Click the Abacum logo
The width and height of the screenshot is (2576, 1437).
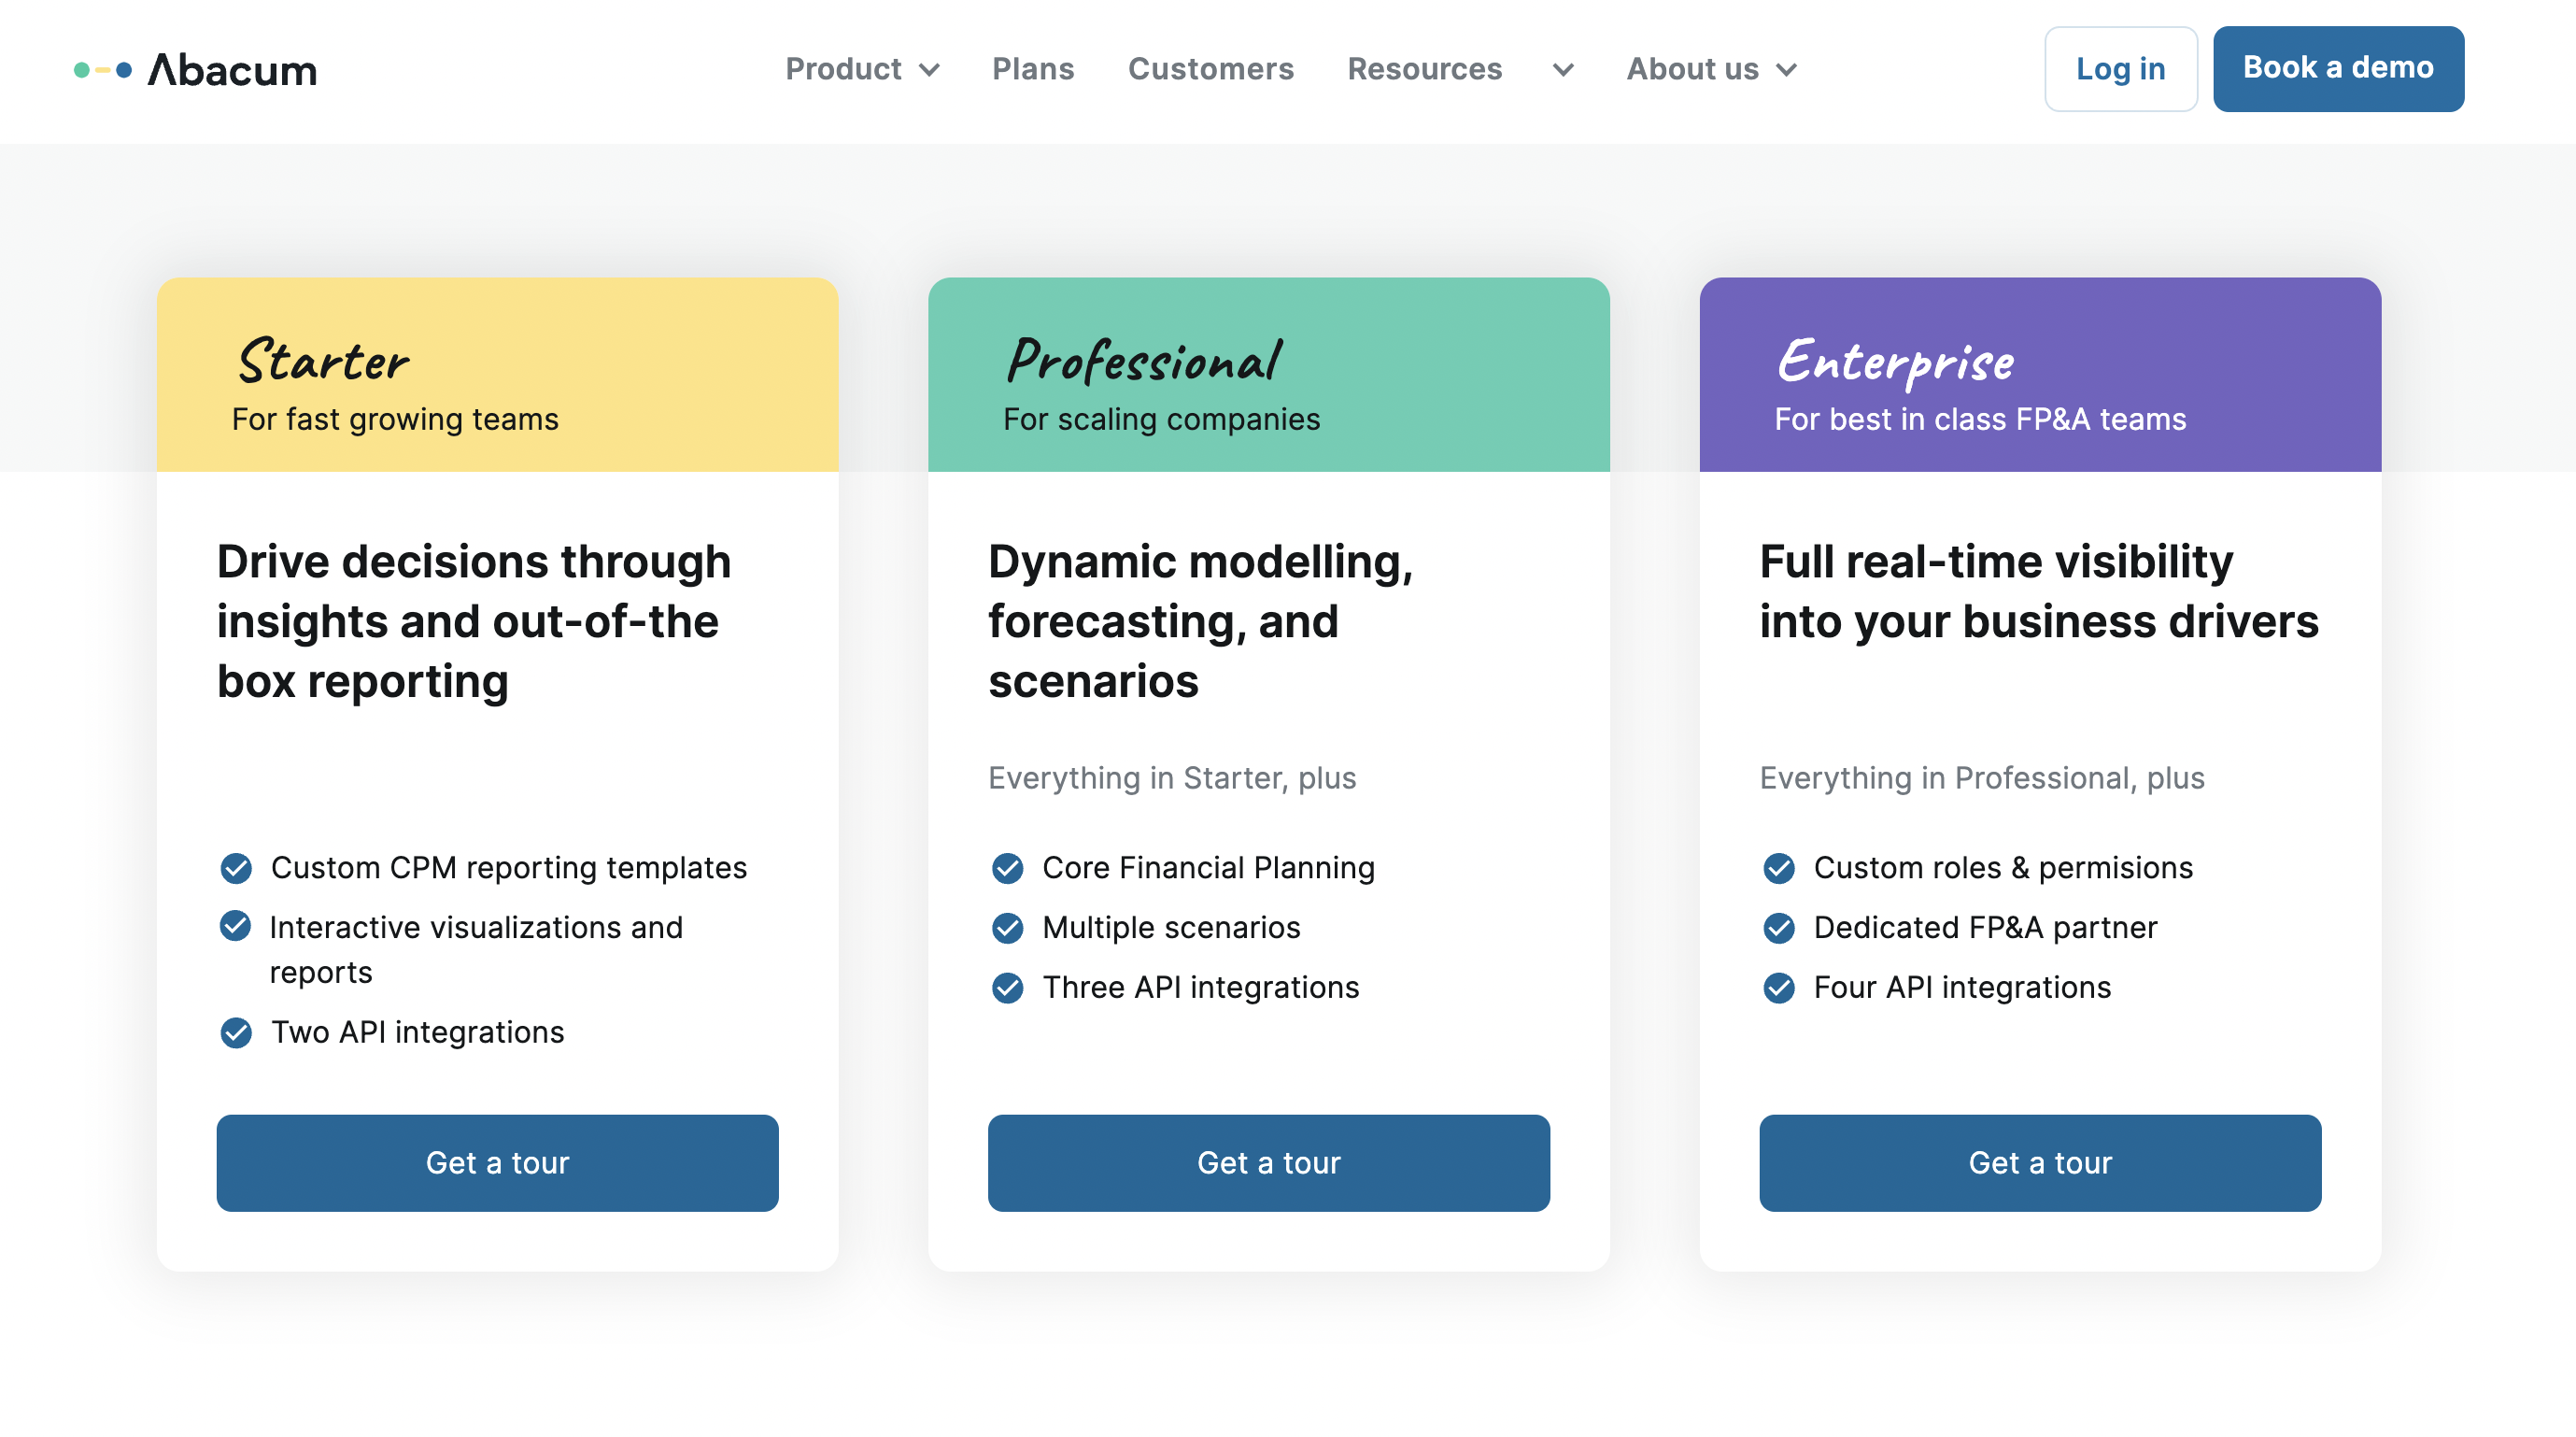pyautogui.click(x=196, y=69)
